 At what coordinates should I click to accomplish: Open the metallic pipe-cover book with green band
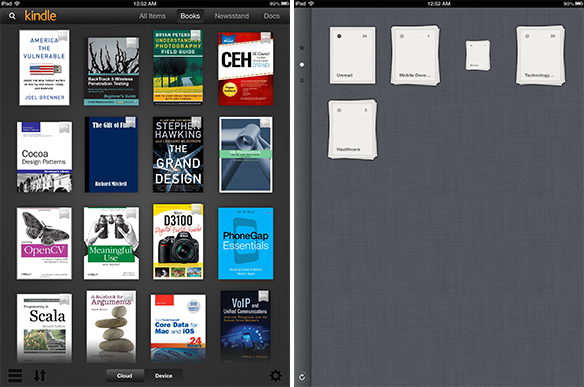[245, 155]
